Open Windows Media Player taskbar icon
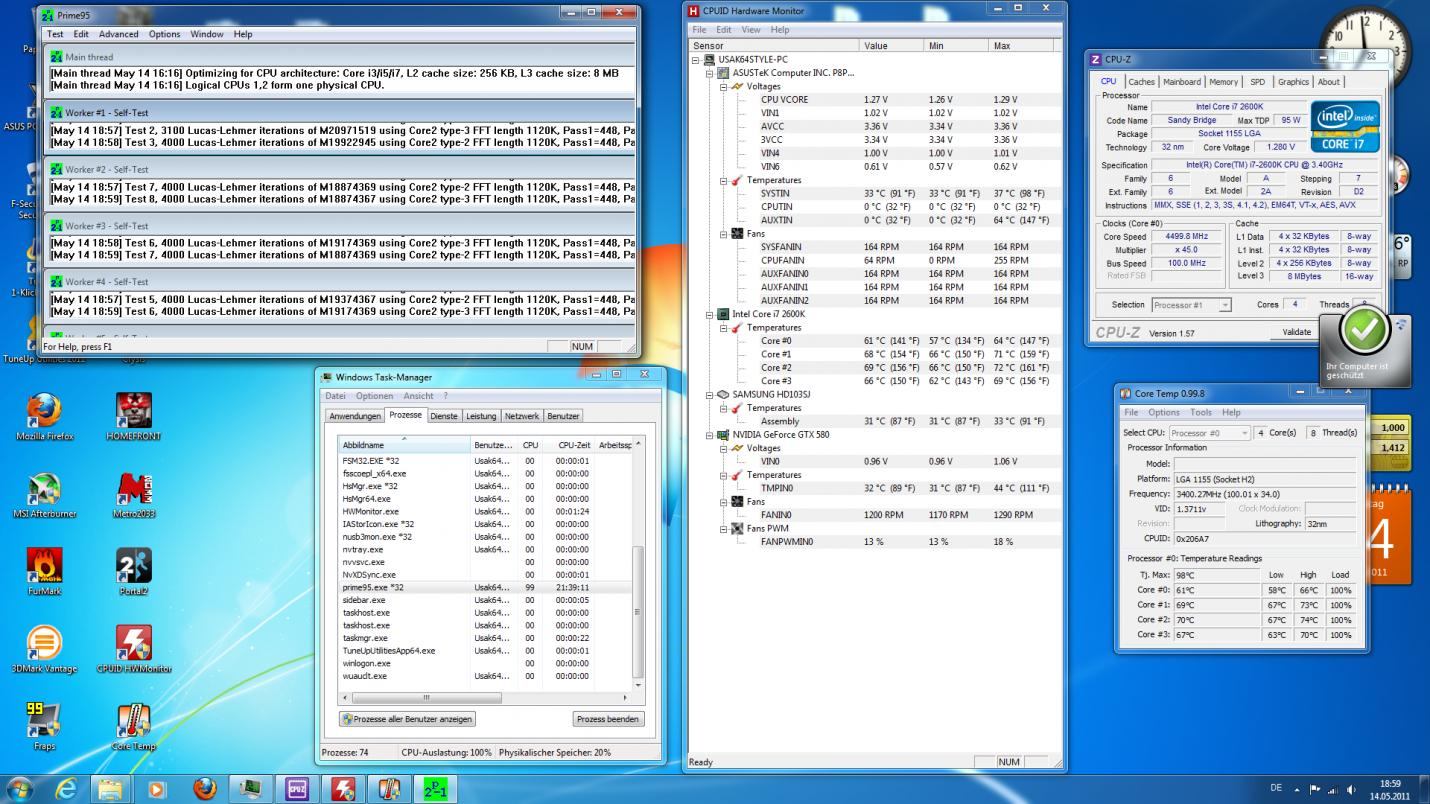 (157, 789)
